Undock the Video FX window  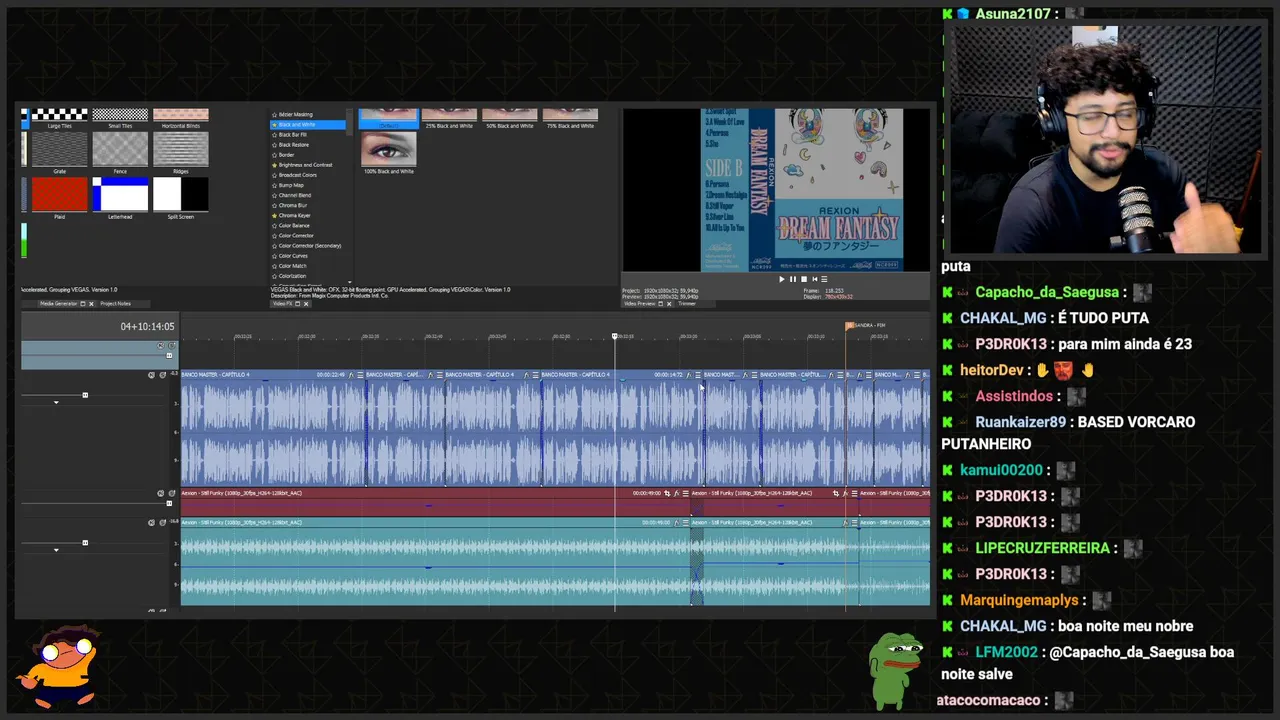(297, 304)
